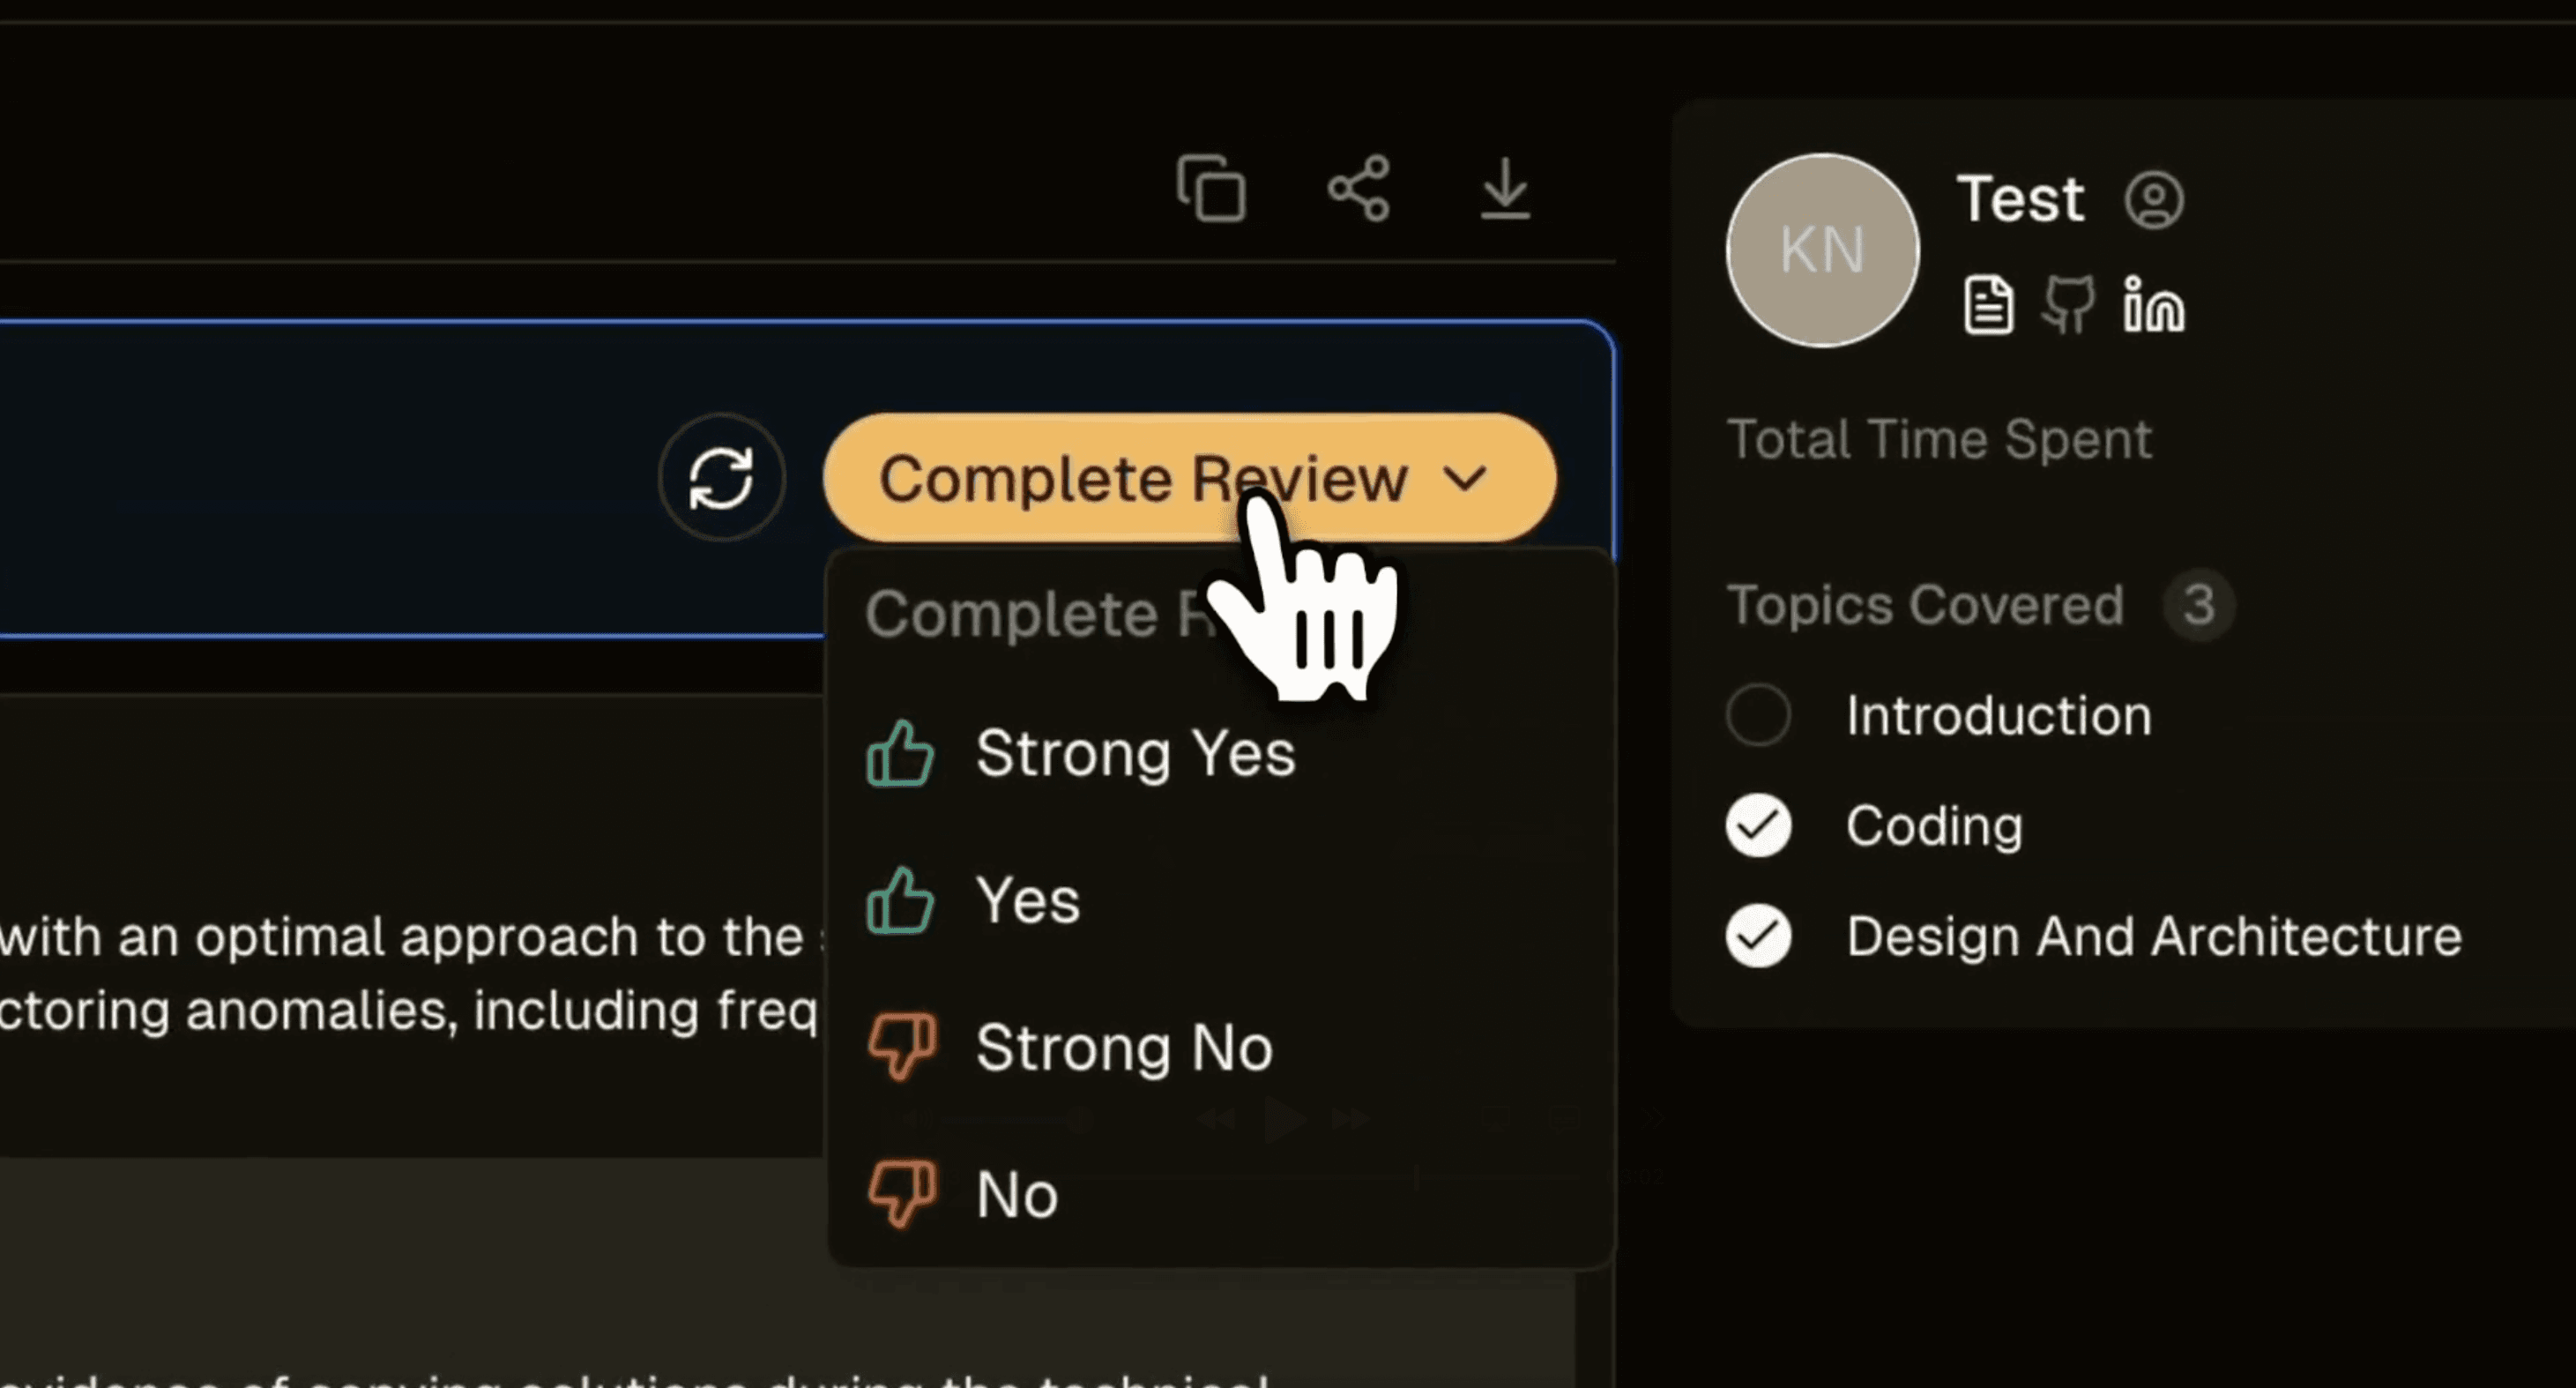Download the report using the download icon
The width and height of the screenshot is (2576, 1388).
[1506, 191]
